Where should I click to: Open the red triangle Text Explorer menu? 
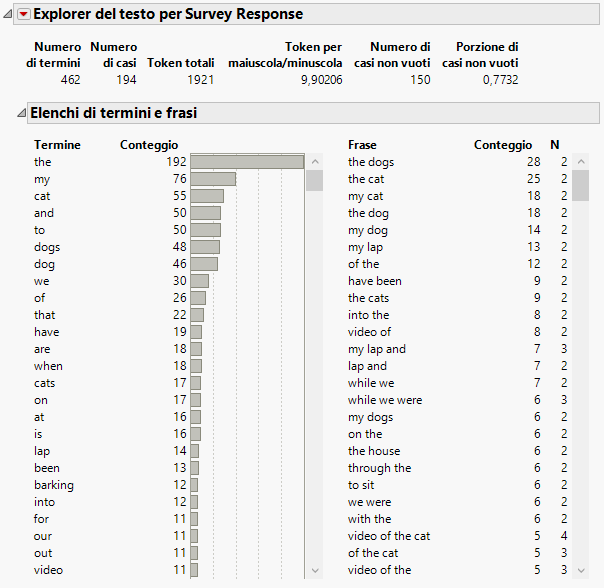24,14
